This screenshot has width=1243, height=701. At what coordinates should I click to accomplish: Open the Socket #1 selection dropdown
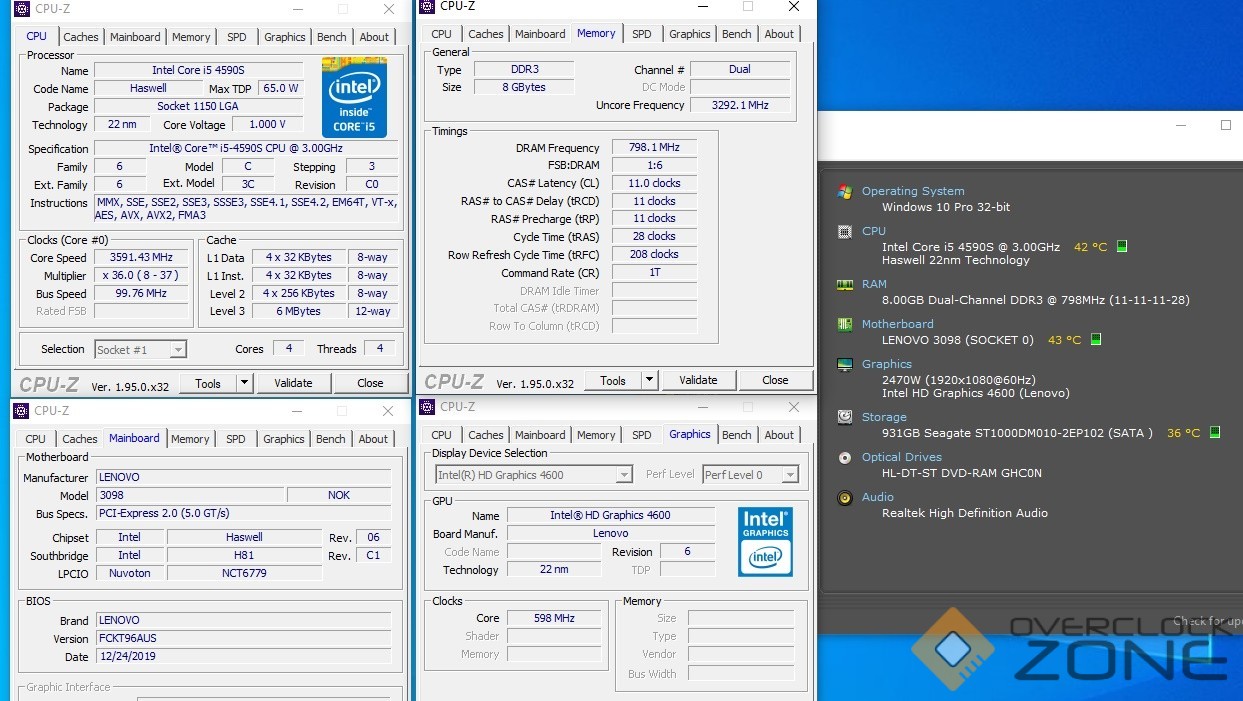[140, 350]
